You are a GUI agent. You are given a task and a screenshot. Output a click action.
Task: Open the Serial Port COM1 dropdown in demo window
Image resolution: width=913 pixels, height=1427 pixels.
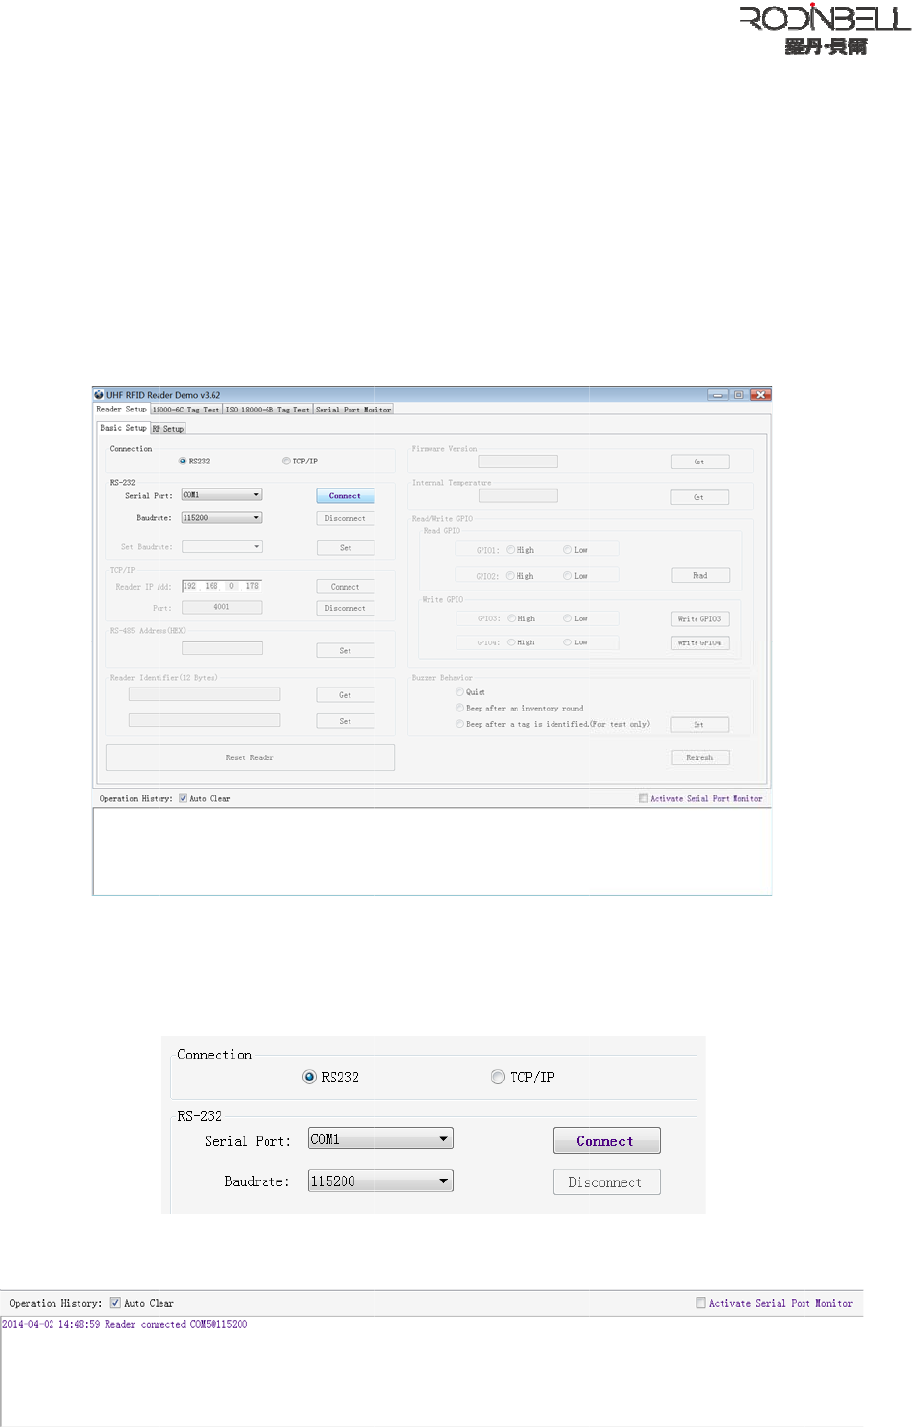click(x=222, y=495)
